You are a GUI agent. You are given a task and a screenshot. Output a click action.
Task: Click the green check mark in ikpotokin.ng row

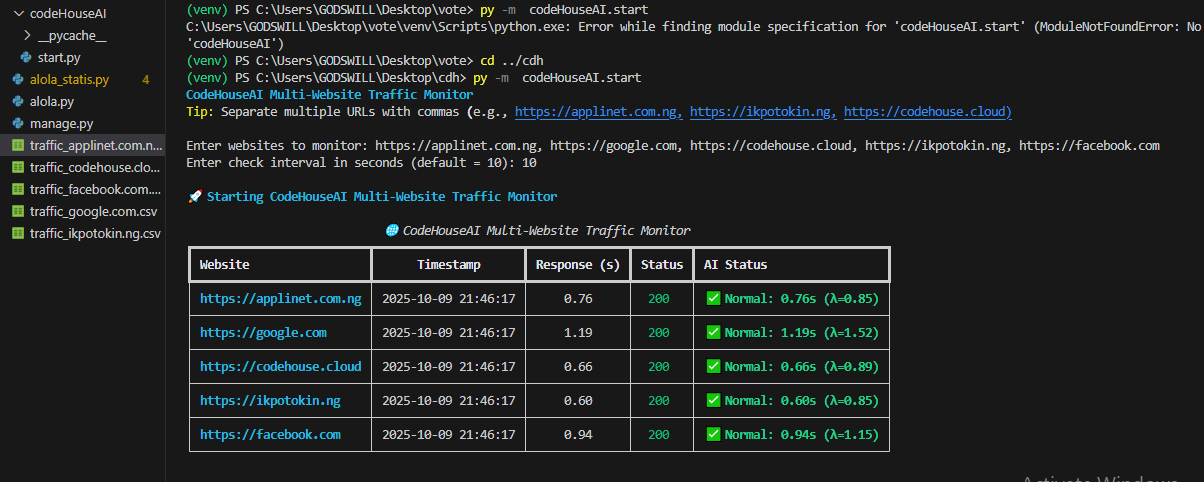[713, 400]
